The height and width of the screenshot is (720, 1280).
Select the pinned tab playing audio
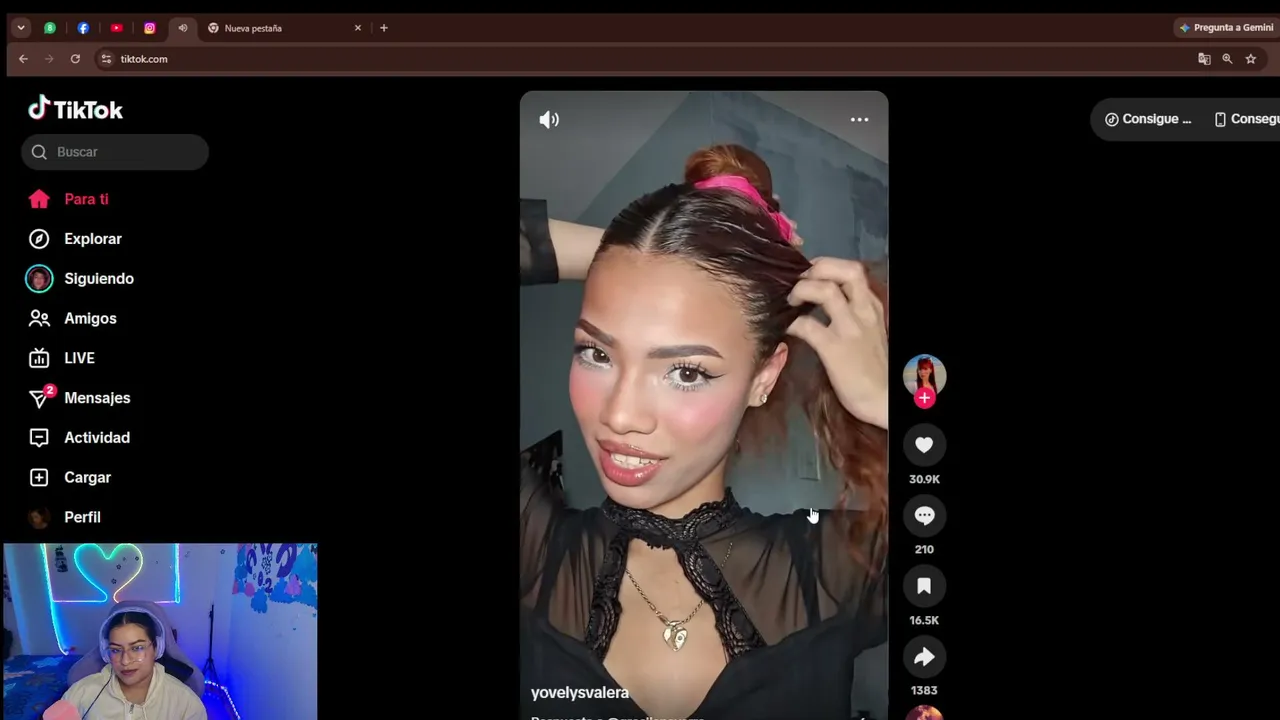[182, 28]
